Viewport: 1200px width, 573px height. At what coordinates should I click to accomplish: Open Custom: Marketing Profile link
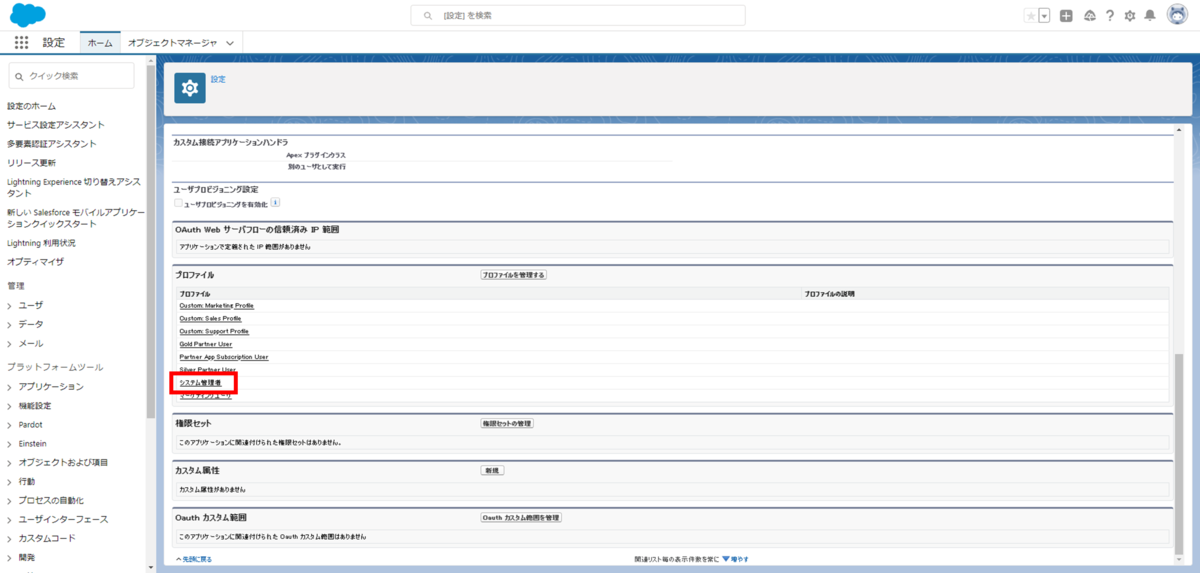216,305
